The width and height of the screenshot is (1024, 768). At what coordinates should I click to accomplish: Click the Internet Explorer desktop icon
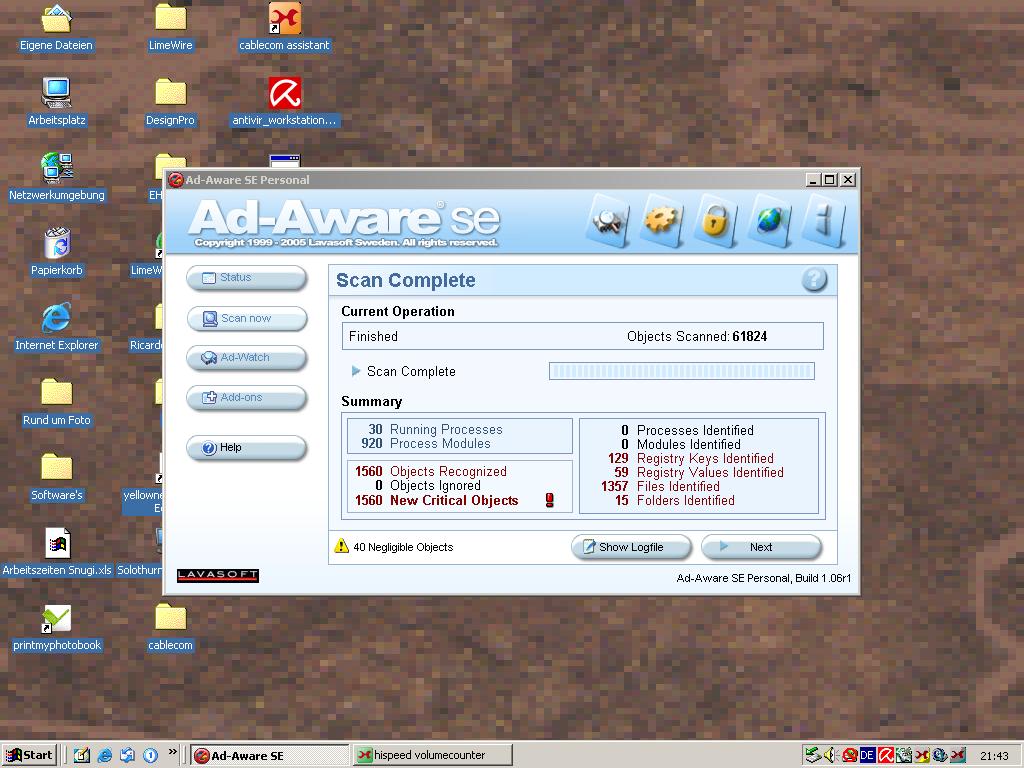pyautogui.click(x=57, y=319)
